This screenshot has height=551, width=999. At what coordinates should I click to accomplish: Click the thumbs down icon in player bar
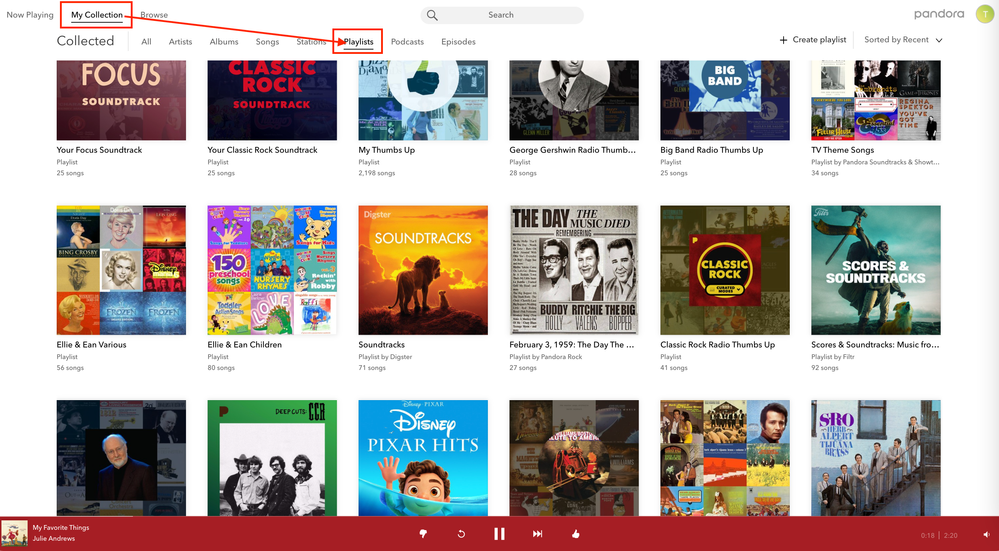point(423,534)
